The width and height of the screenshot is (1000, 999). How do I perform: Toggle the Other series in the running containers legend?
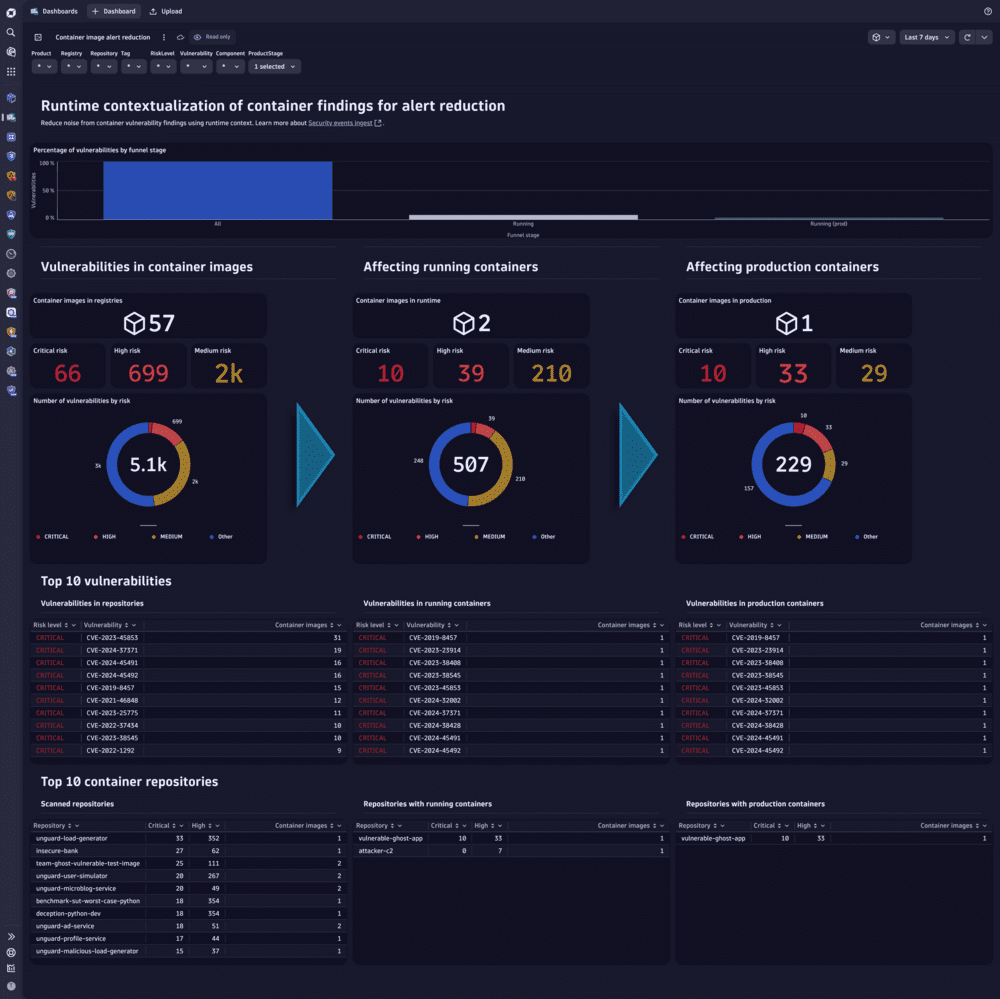coord(547,536)
